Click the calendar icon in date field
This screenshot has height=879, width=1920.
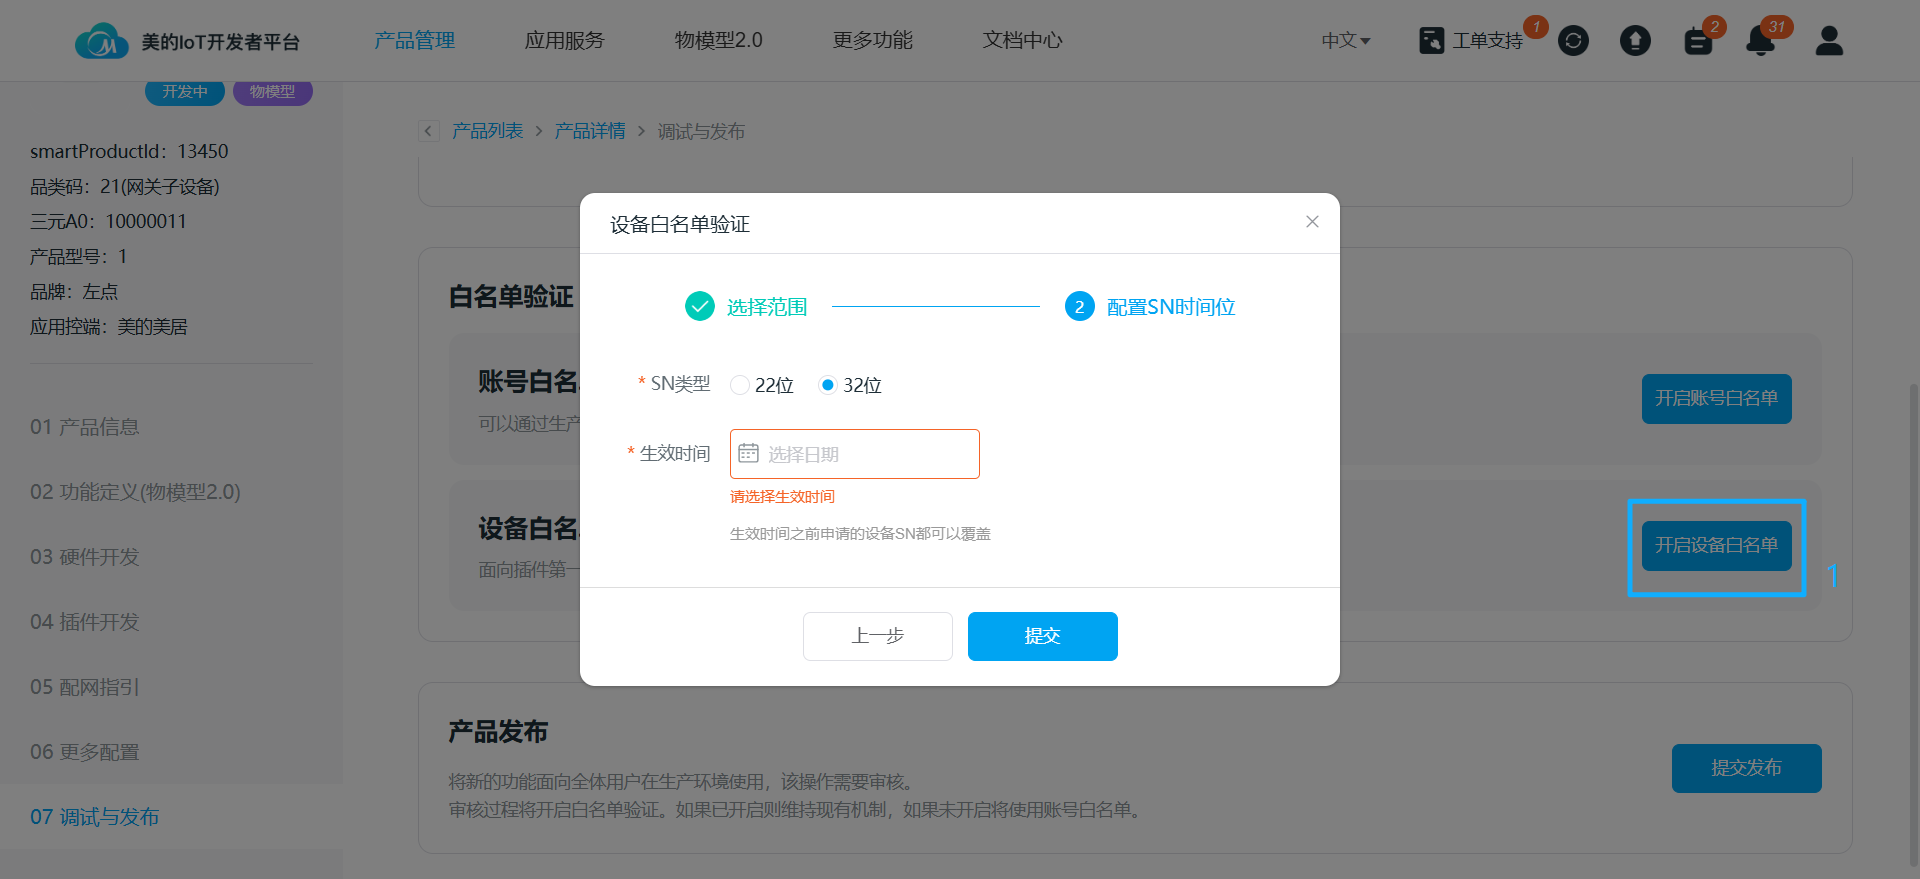click(x=748, y=454)
